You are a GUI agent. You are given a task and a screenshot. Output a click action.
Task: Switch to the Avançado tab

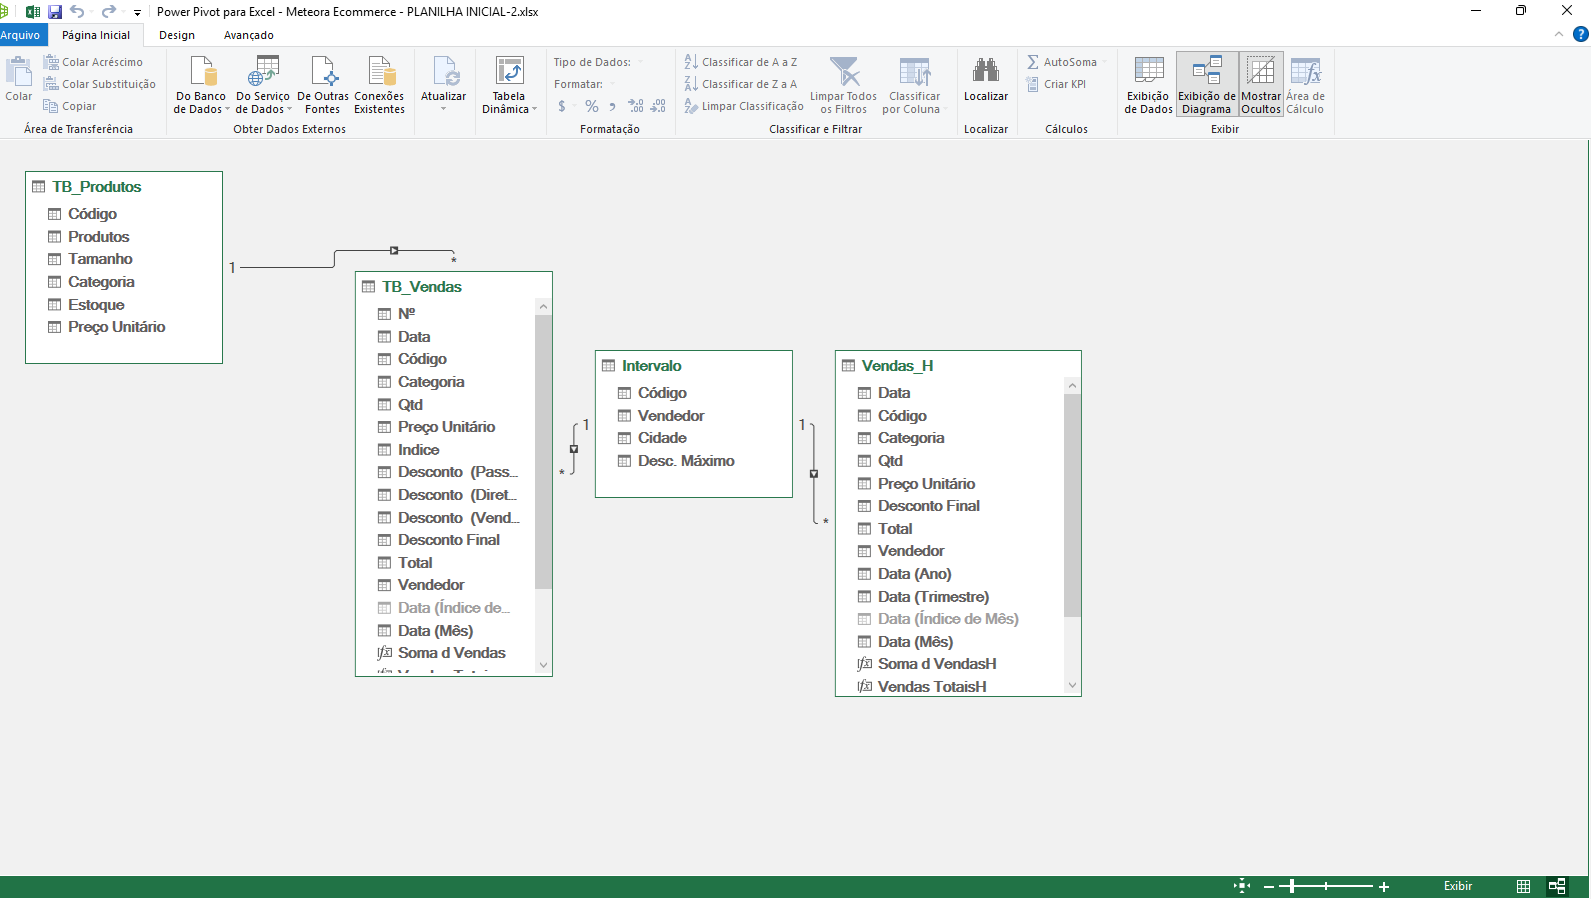tap(249, 35)
